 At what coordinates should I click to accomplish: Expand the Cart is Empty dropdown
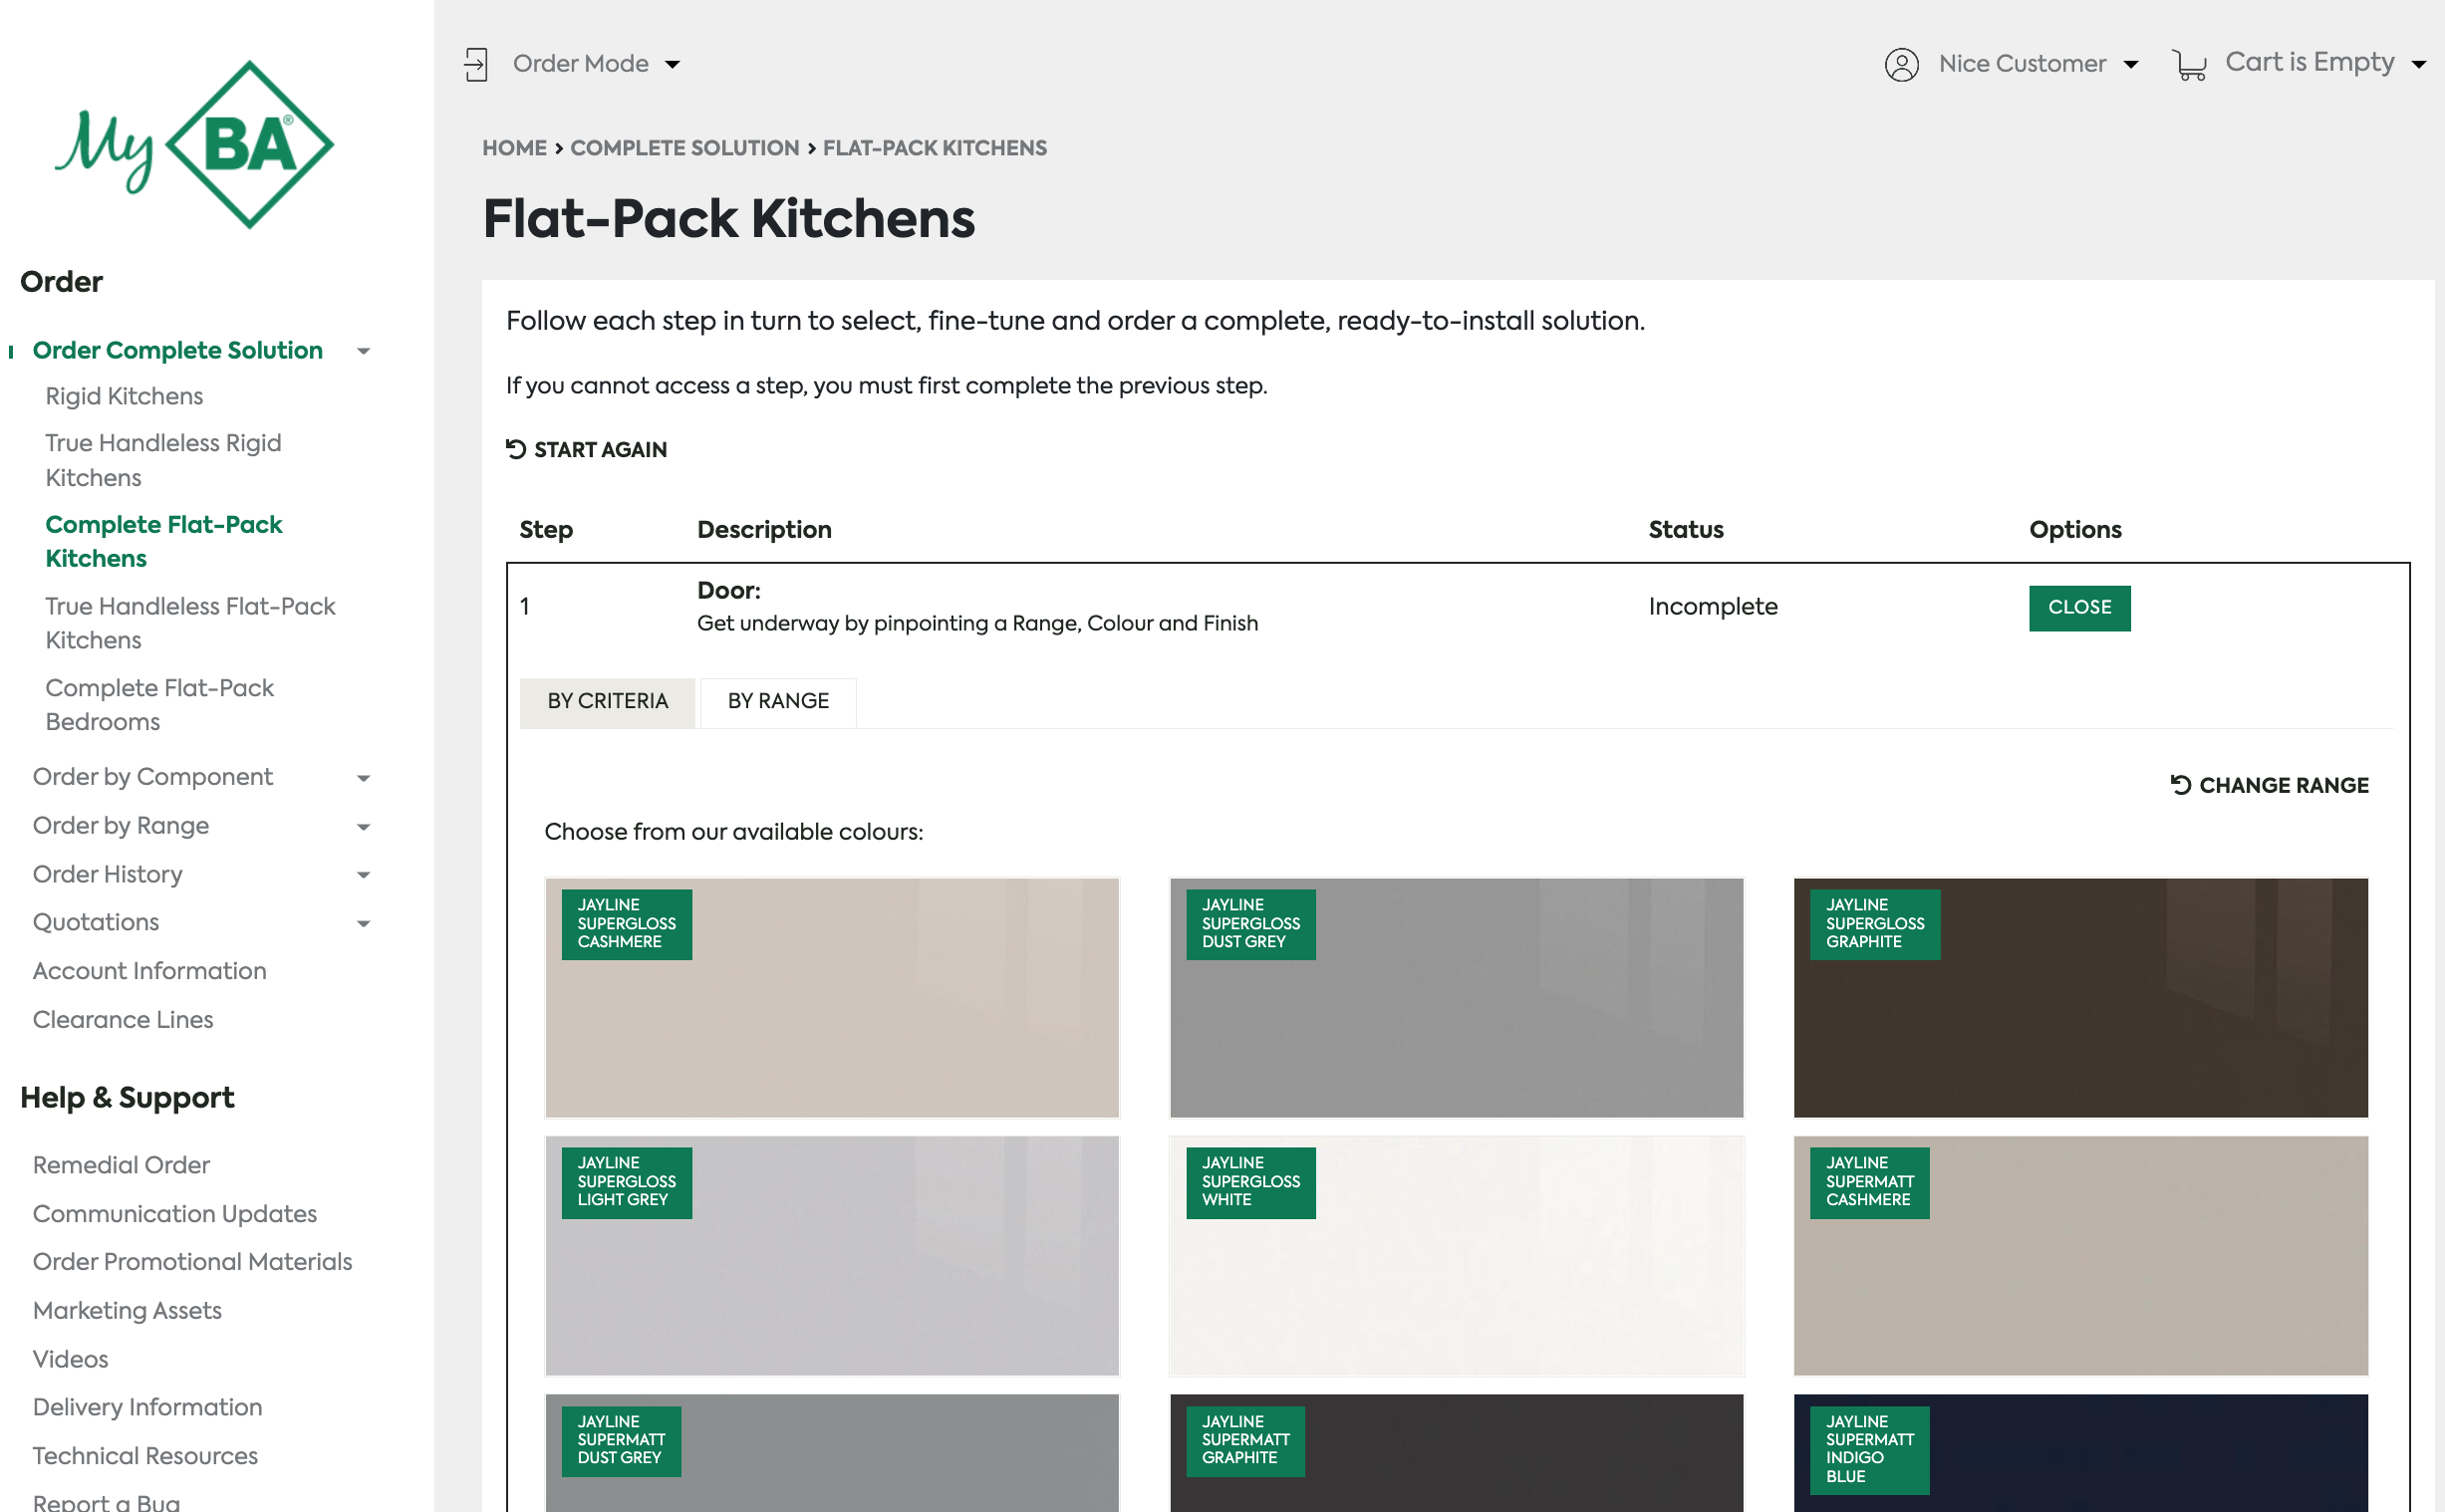(x=2325, y=63)
